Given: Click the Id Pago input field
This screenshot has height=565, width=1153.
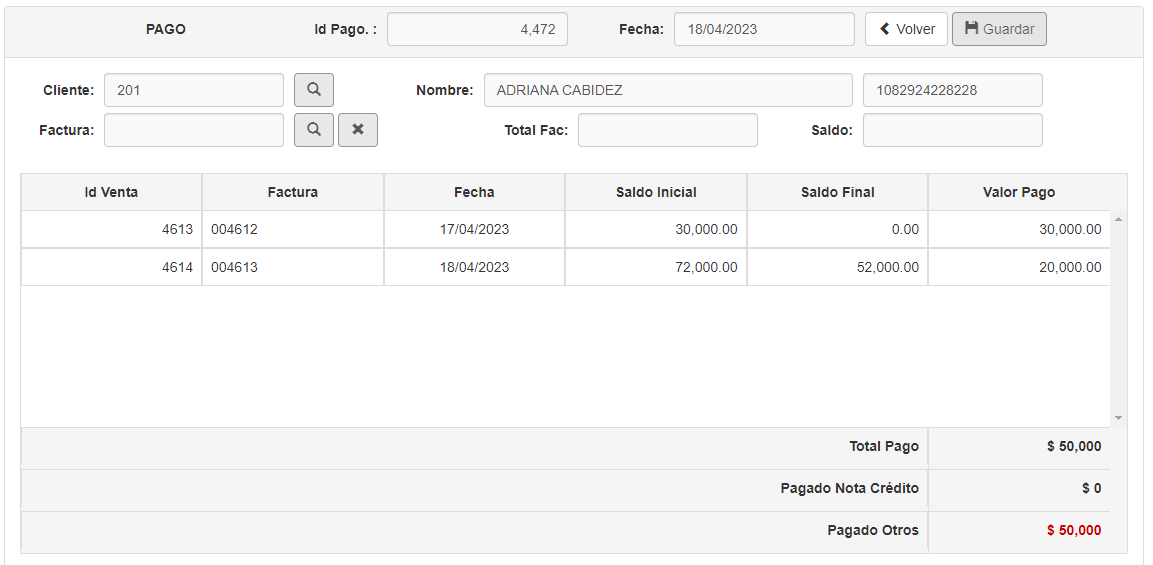Looking at the screenshot, I should (477, 29).
